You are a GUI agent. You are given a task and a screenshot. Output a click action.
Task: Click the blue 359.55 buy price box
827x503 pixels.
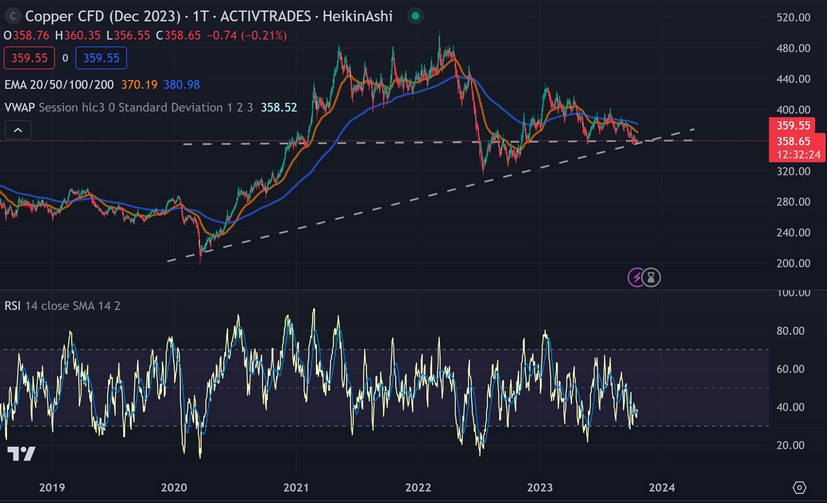click(x=101, y=58)
